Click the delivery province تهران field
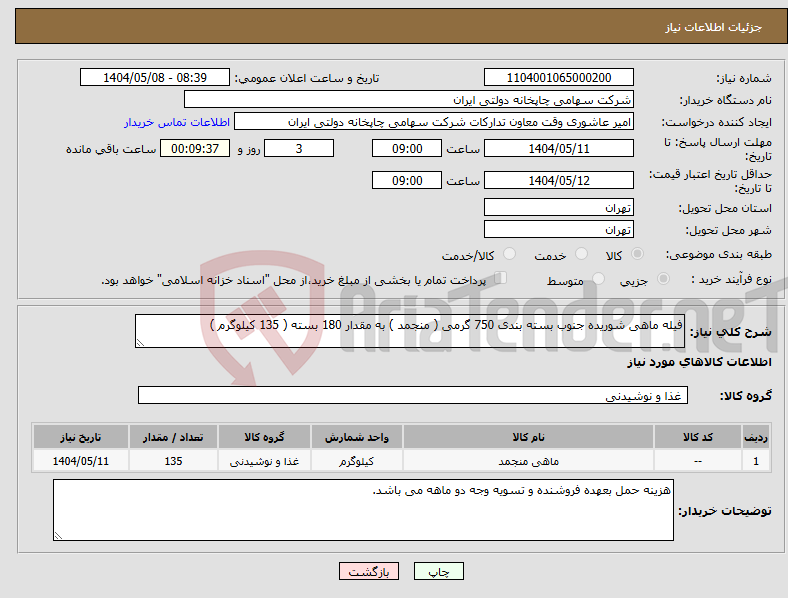The height and width of the screenshot is (598, 788). click(x=558, y=207)
